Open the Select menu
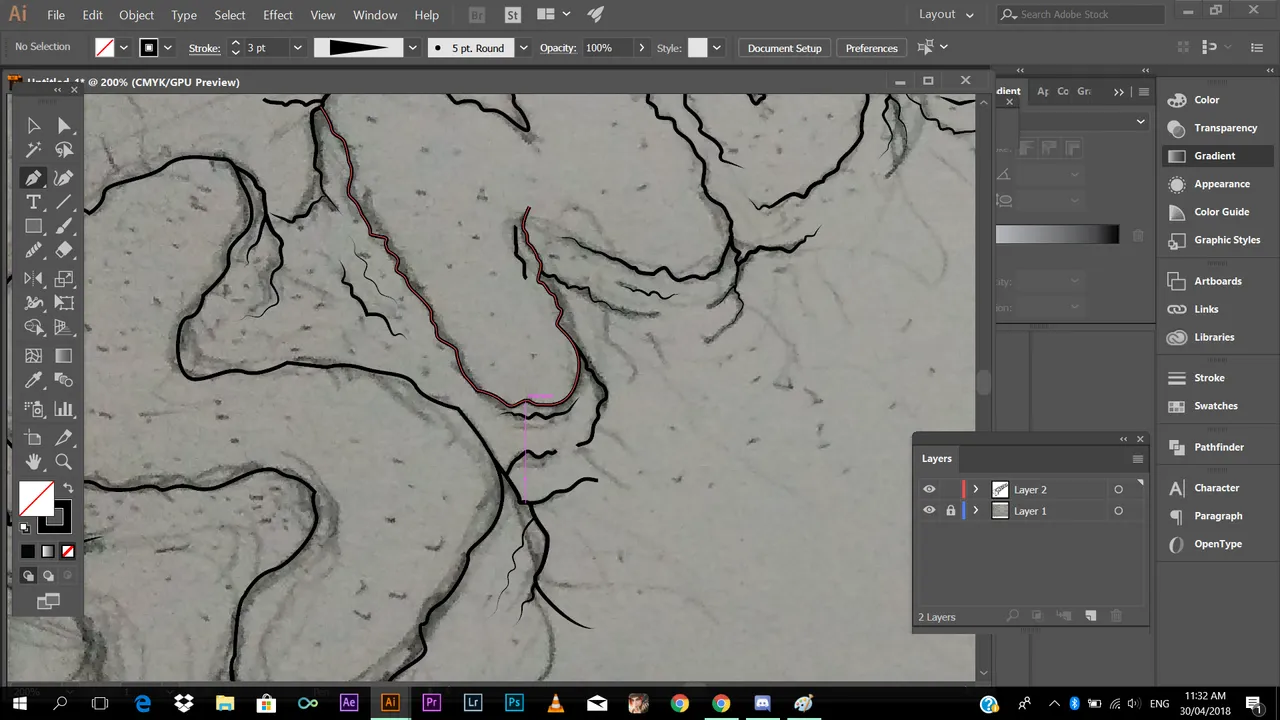 [x=230, y=15]
